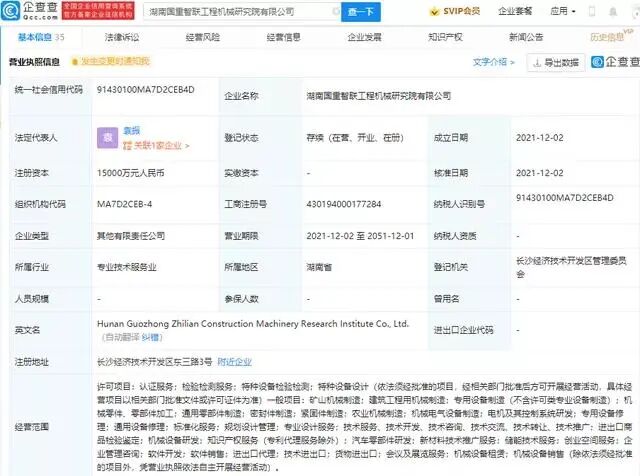Open the 文字介绍 link
Image resolution: width=640 pixels, height=476 pixels.
[493, 62]
